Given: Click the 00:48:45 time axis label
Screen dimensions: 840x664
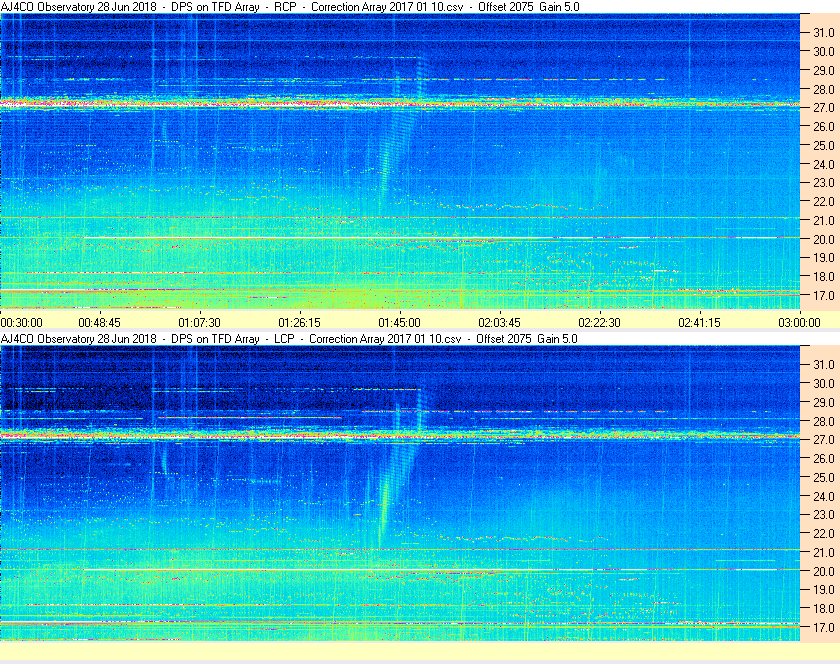Looking at the screenshot, I should coord(100,323).
